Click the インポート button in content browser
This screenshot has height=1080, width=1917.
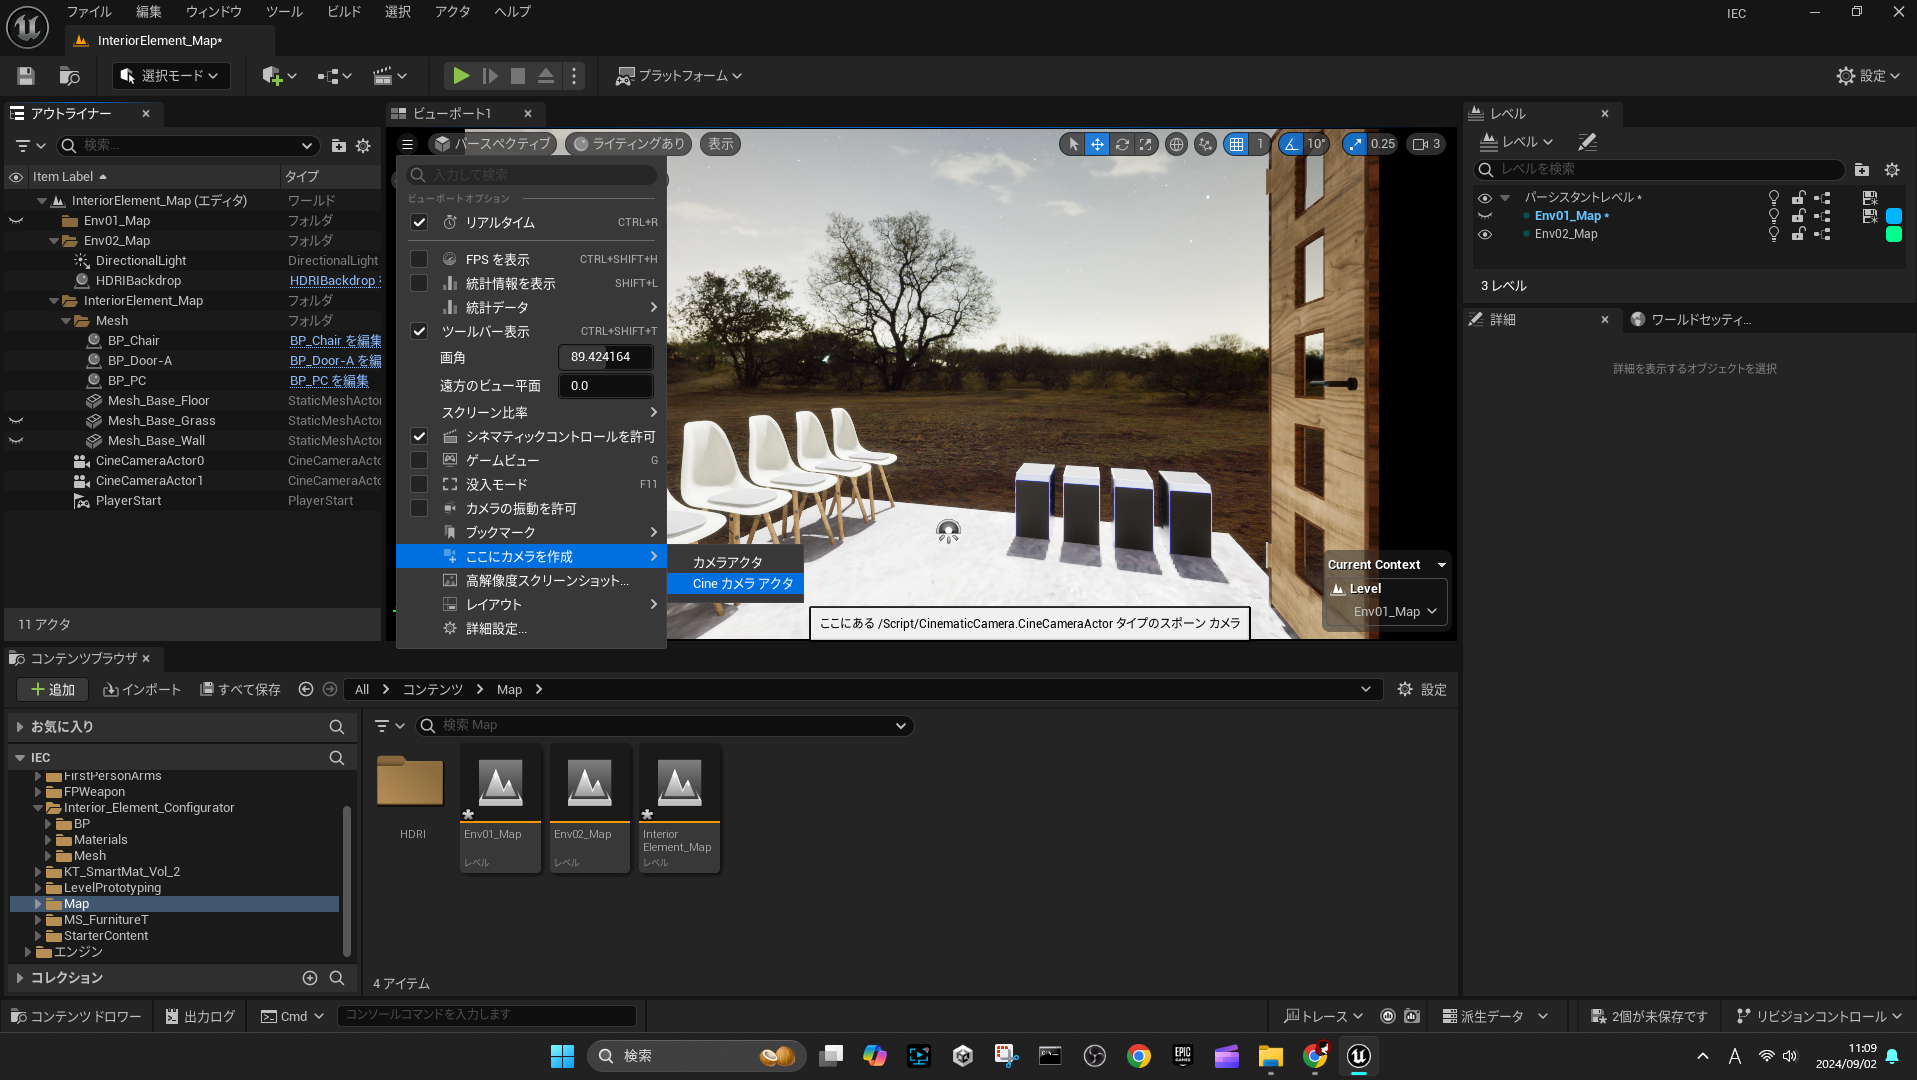142,690
